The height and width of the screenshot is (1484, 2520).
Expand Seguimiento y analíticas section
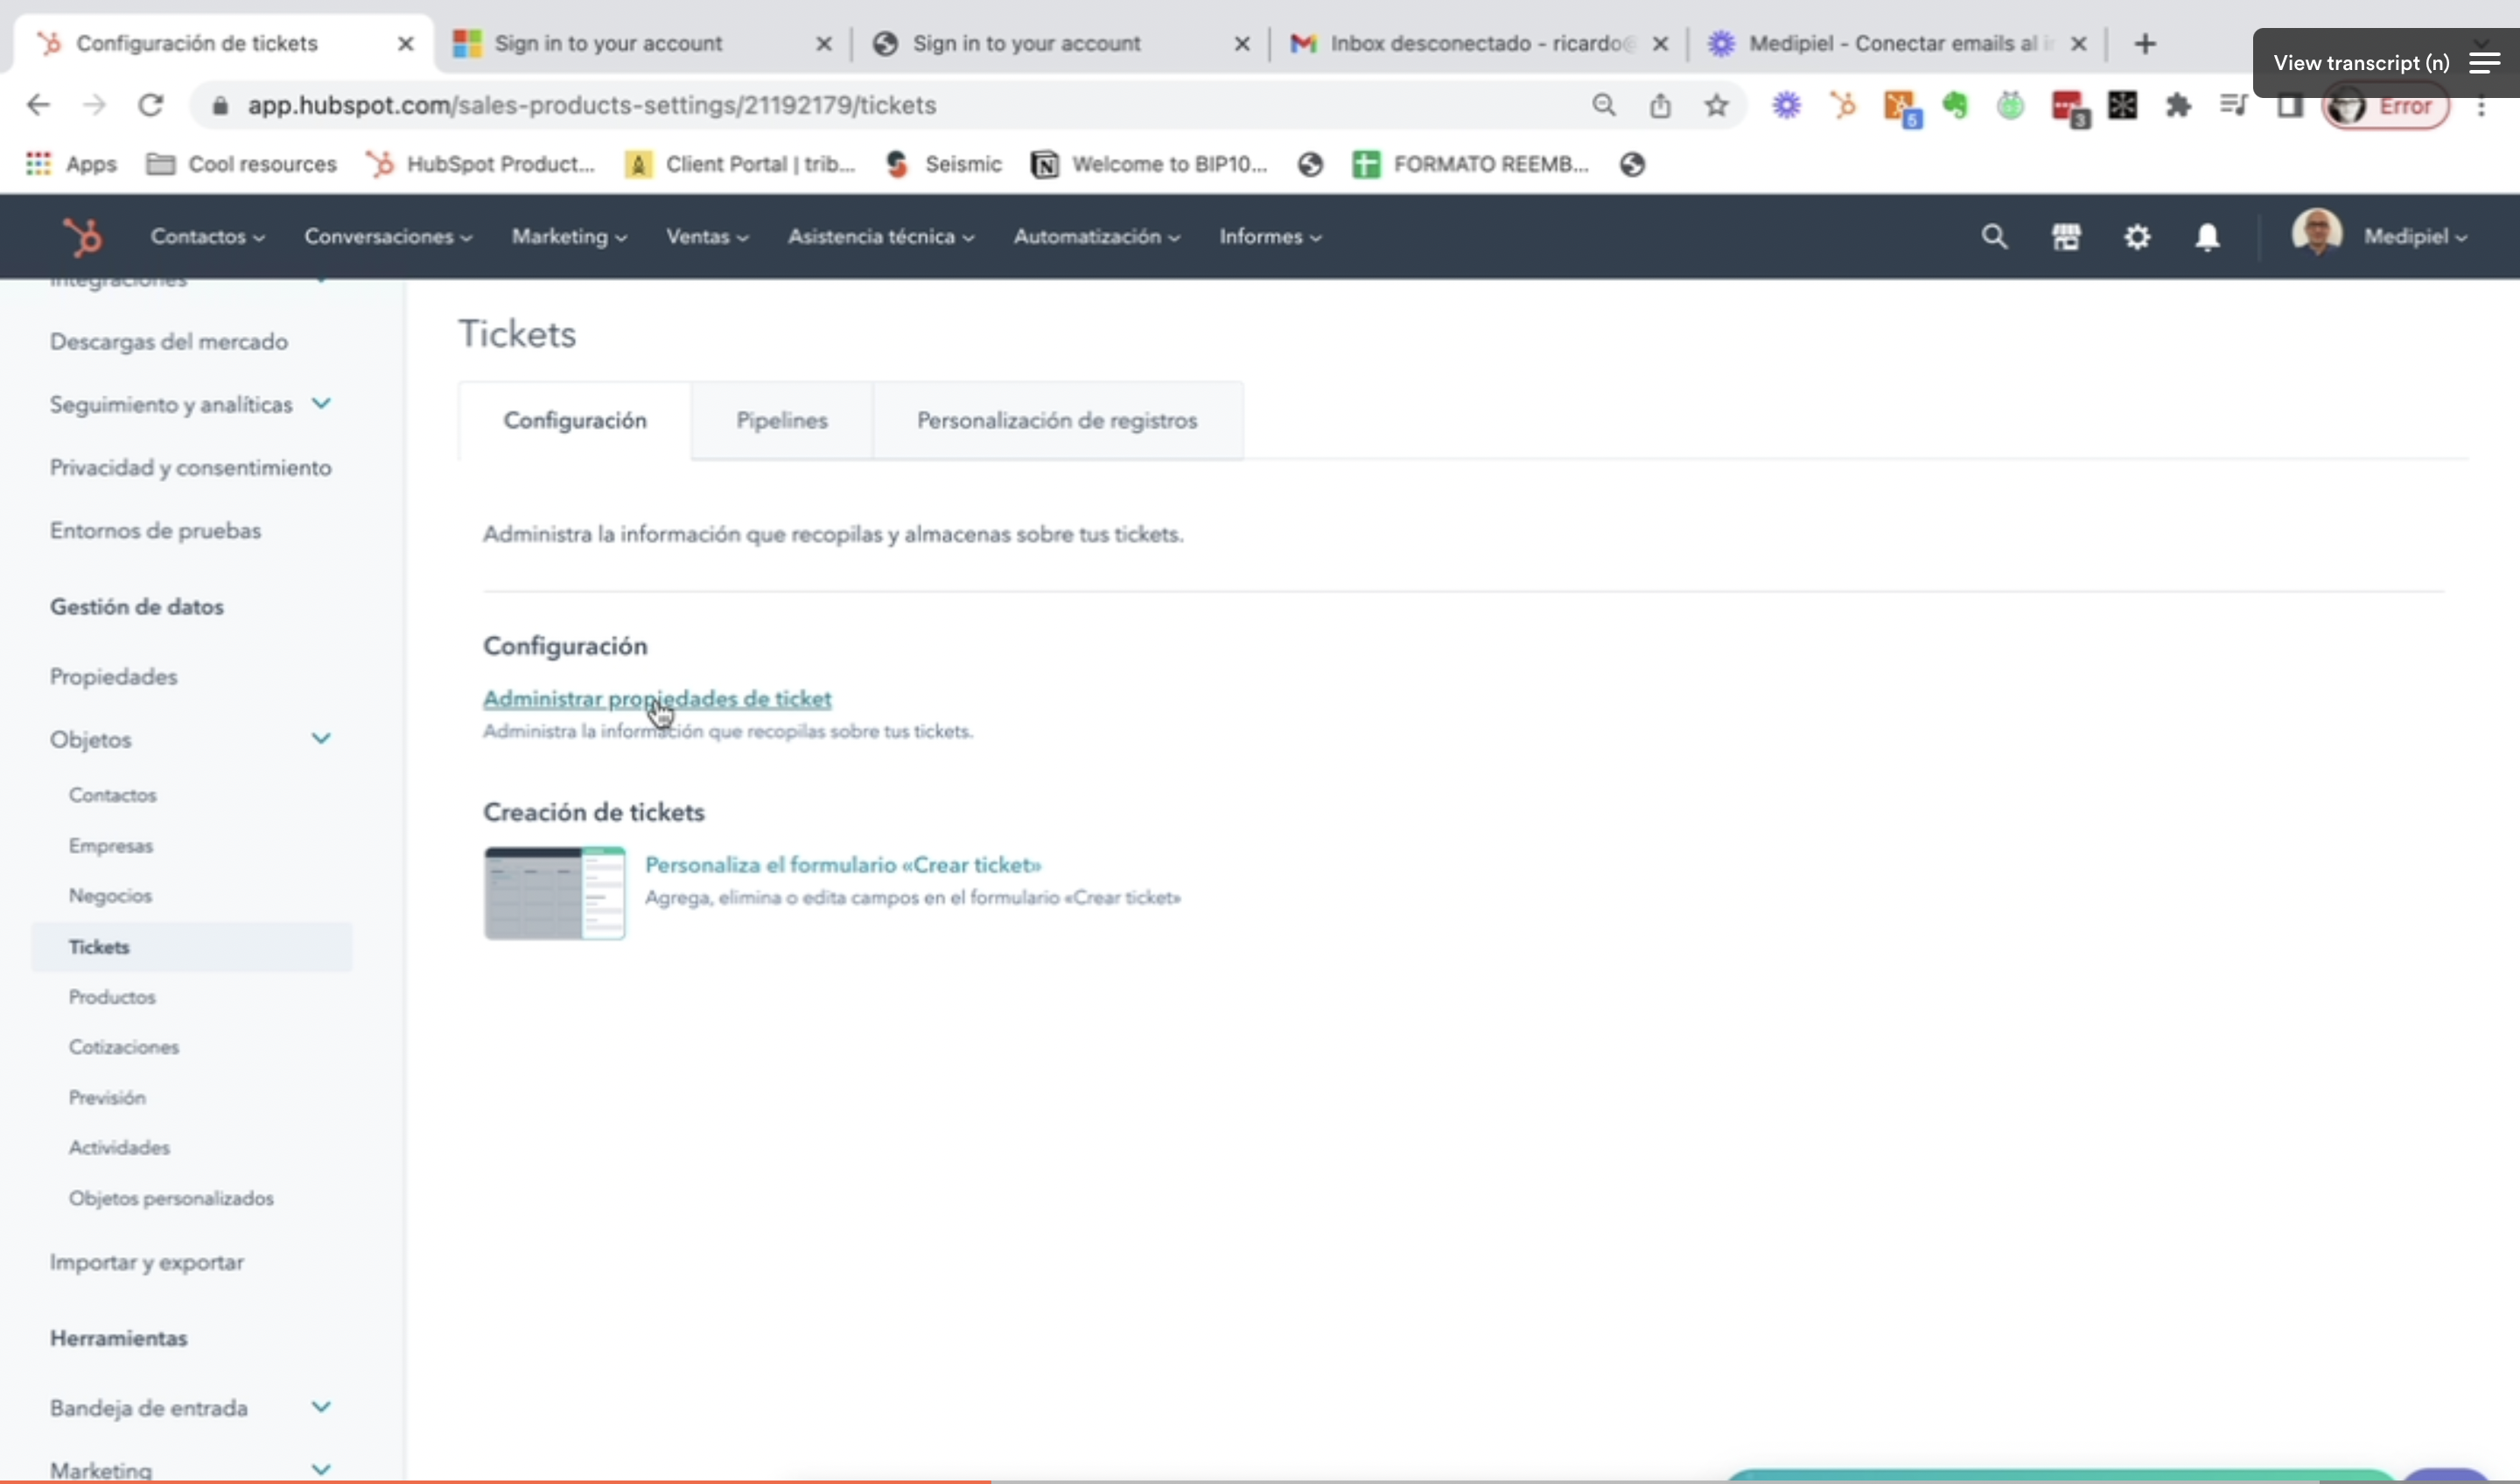[321, 403]
